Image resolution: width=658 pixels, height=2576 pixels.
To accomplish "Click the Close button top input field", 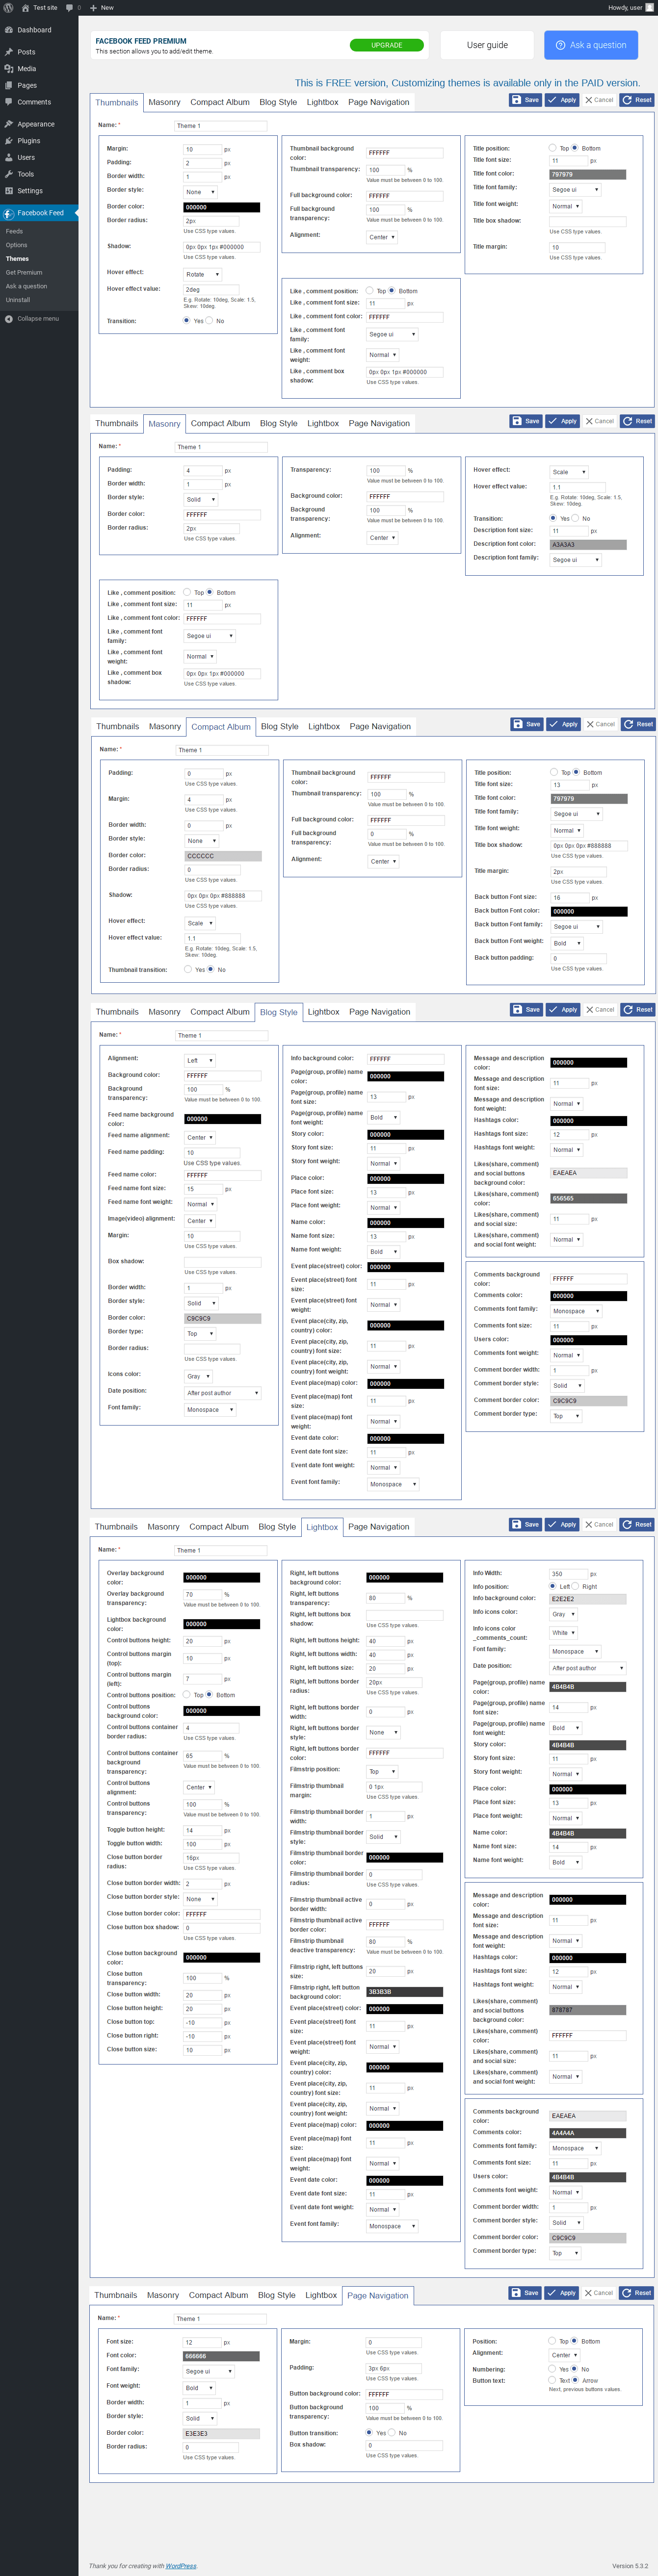I will [x=202, y=2022].
